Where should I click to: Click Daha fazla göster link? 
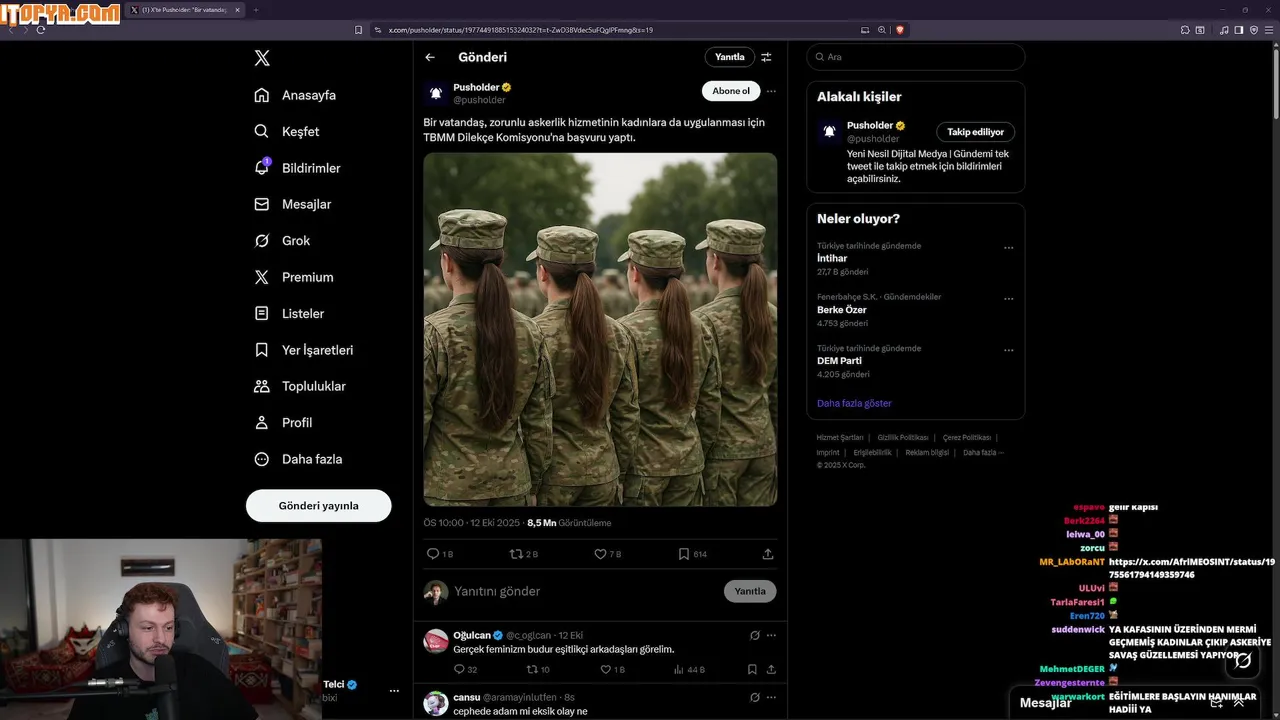[x=854, y=403]
